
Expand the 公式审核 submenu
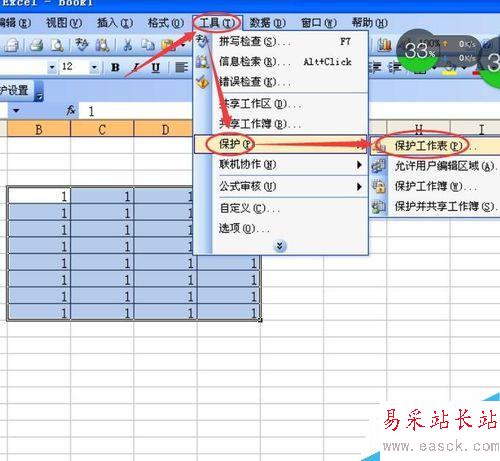tap(359, 186)
